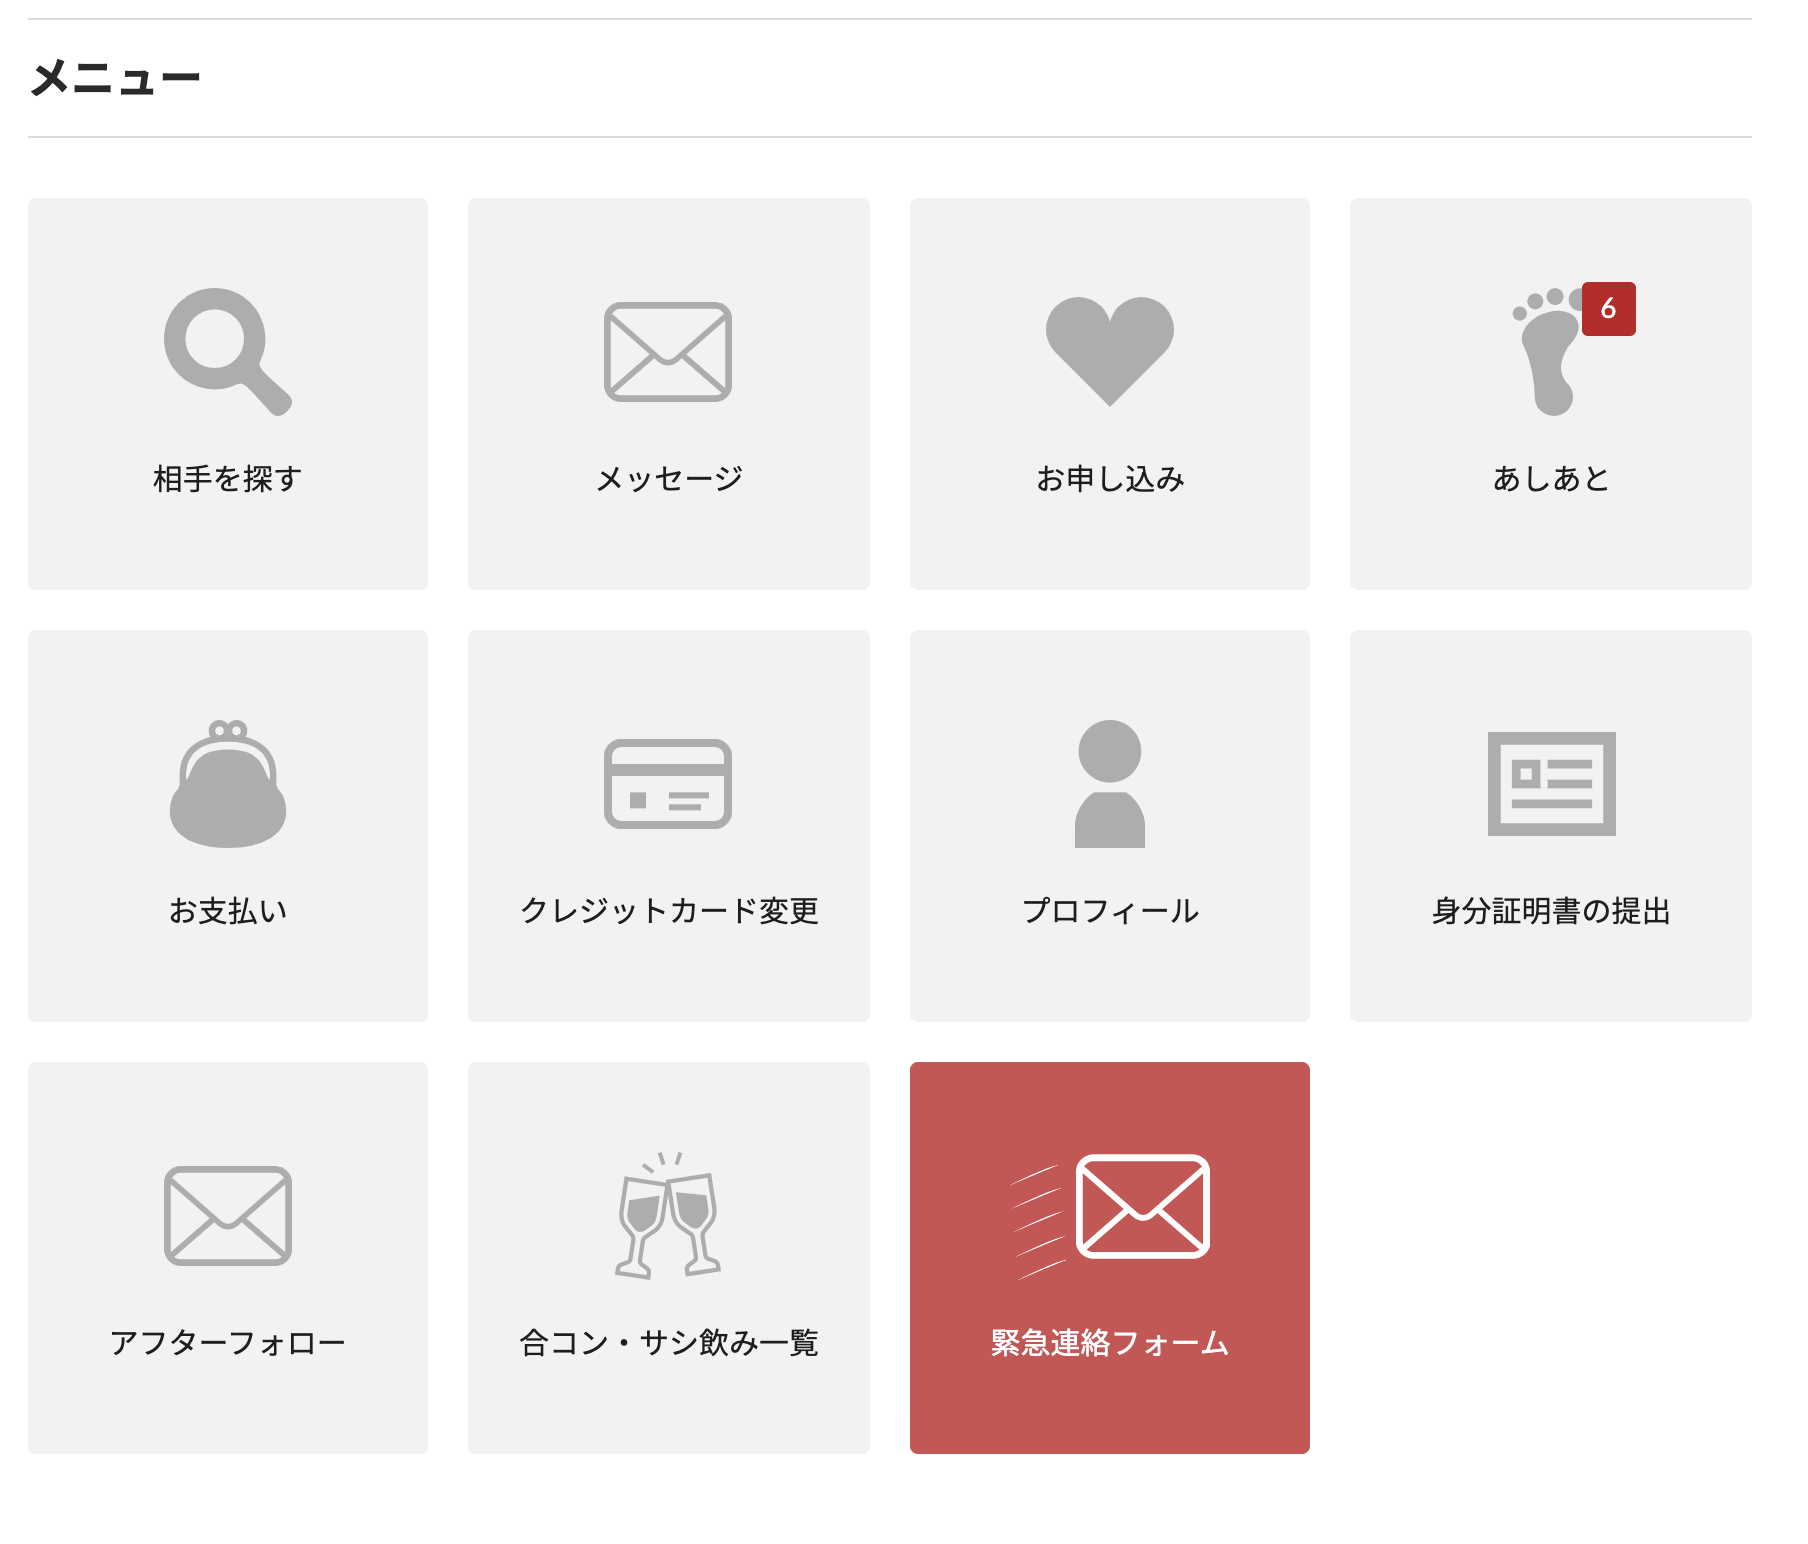Click the アフターフォロー envelope icon

228,1216
